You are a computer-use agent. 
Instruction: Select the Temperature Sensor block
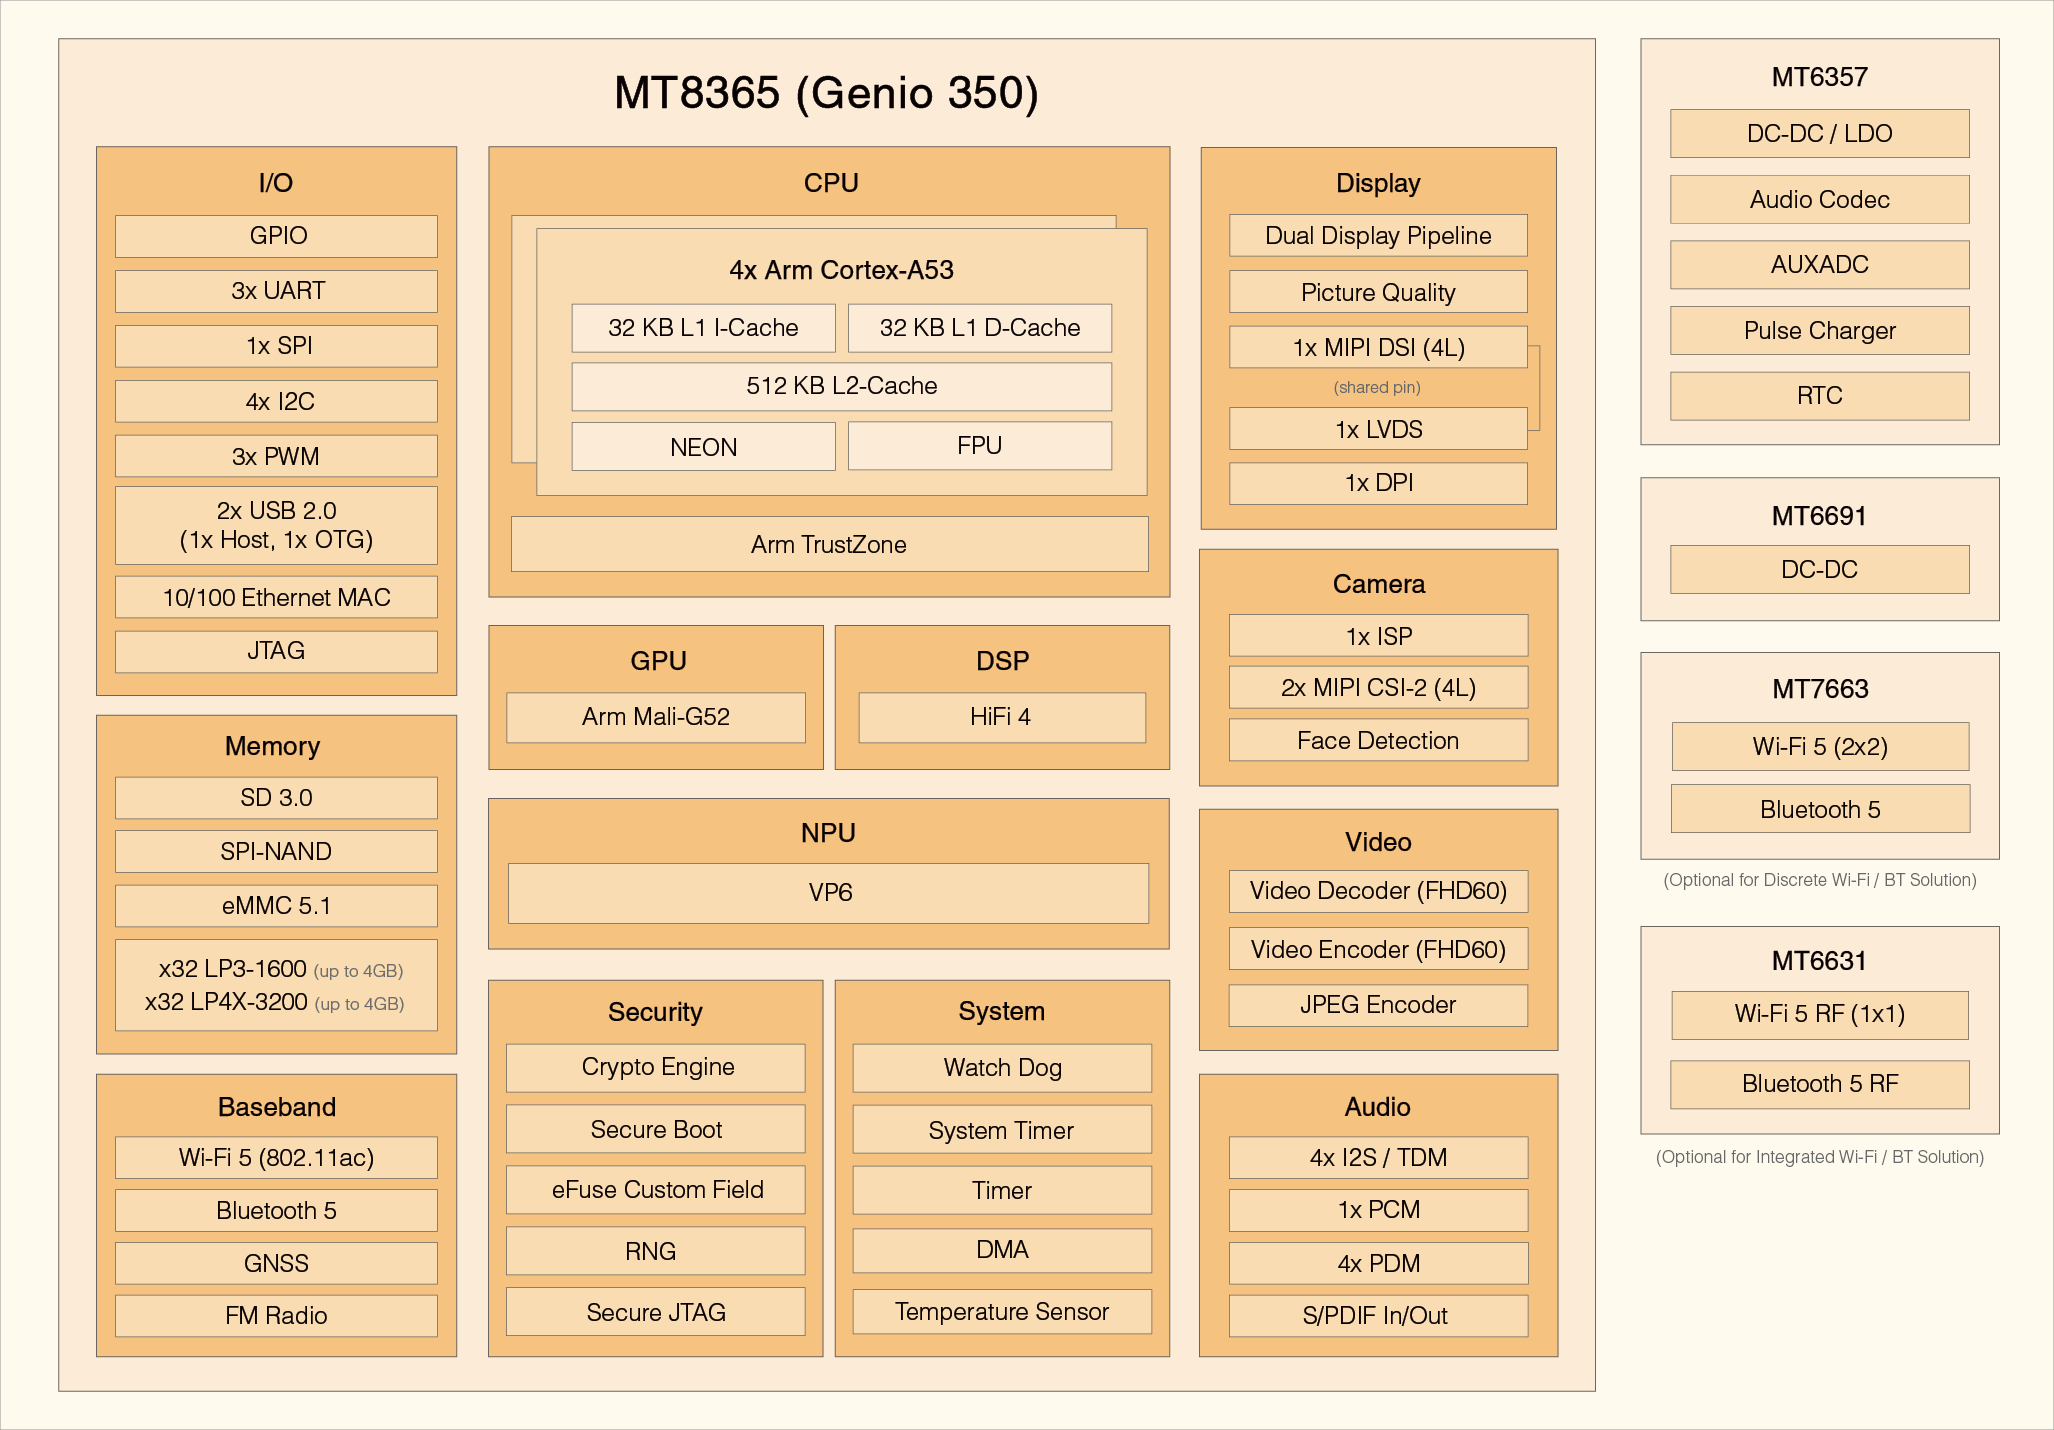coord(1001,1312)
